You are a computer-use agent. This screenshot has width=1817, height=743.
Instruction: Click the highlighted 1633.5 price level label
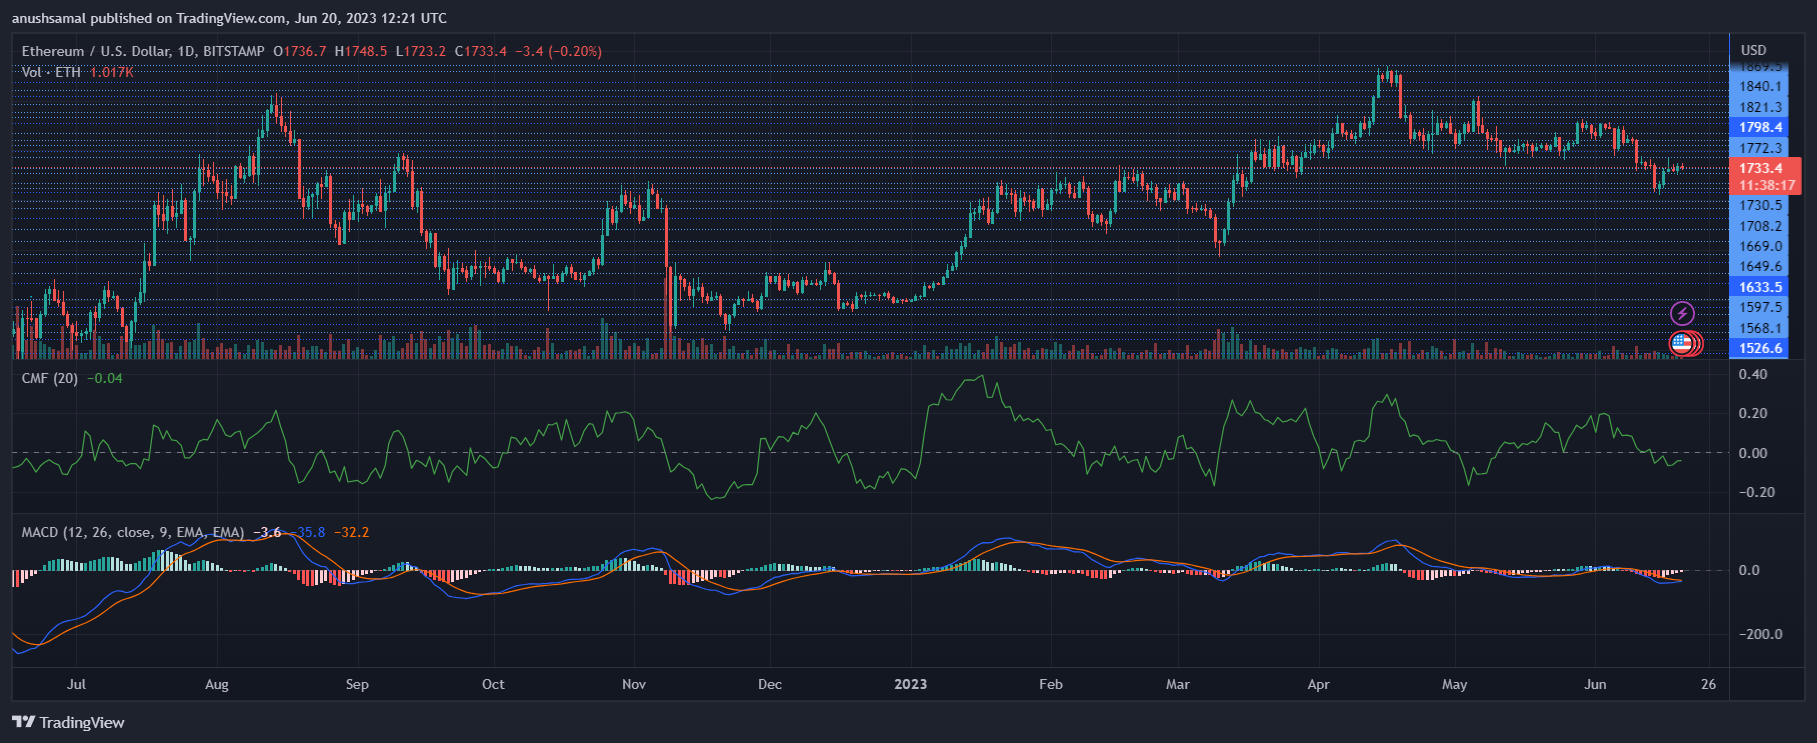1760,287
